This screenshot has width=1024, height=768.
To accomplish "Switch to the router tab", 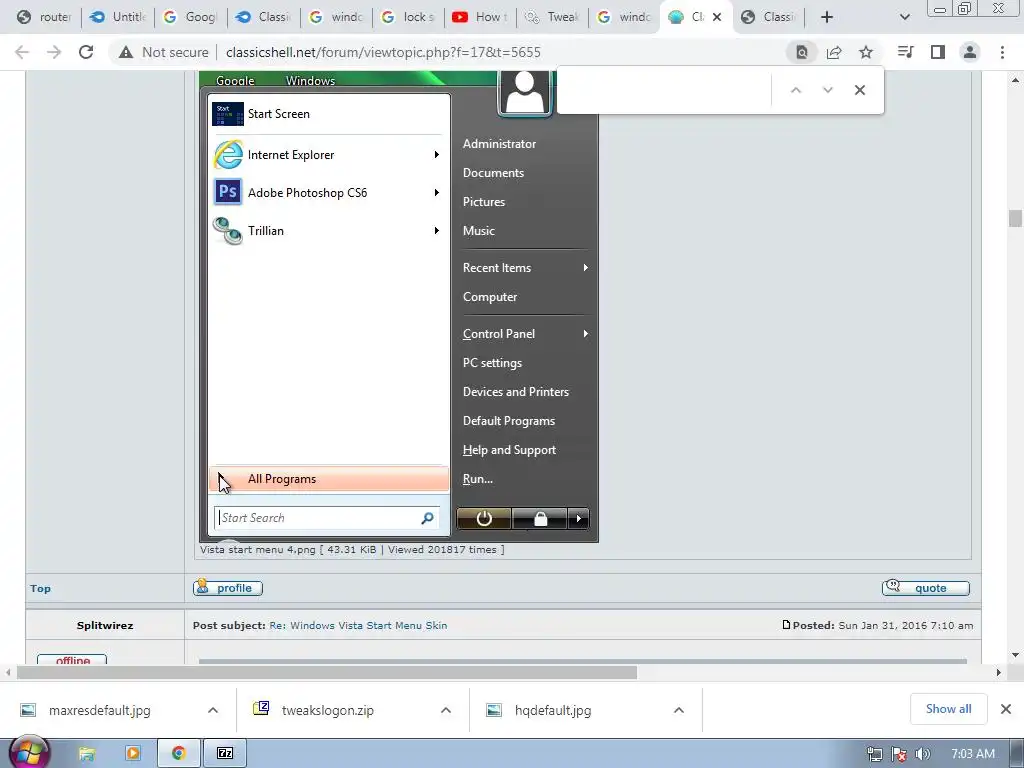I will (44, 17).
